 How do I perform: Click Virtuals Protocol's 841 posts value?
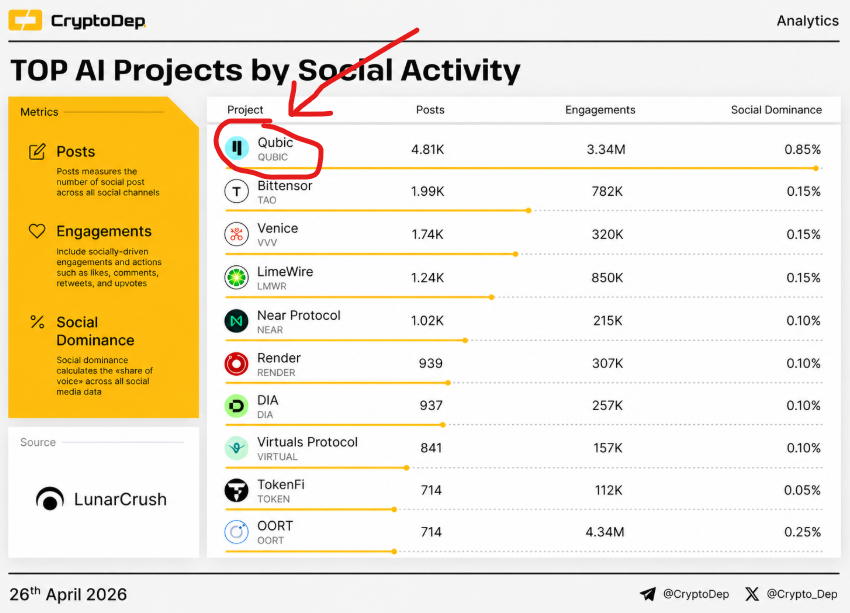pos(431,448)
